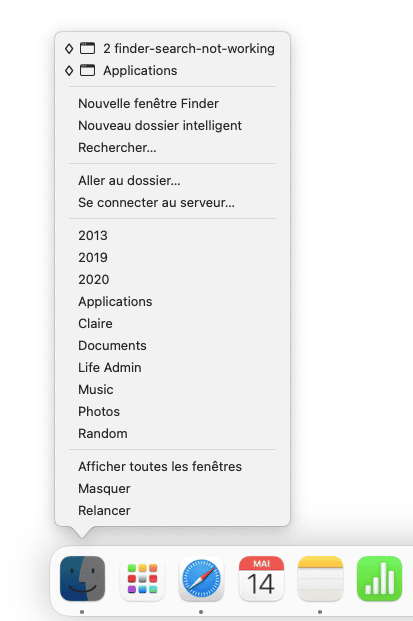Open the Notes app icon
The image size is (413, 621).
[320, 579]
